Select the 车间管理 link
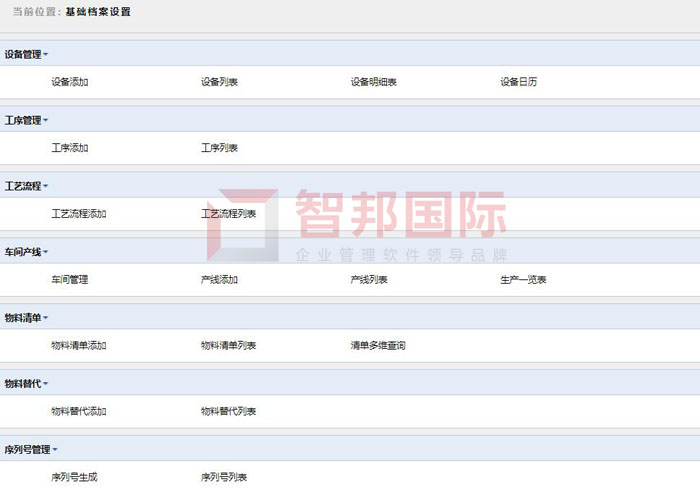The width and height of the screenshot is (700, 490). pos(70,280)
